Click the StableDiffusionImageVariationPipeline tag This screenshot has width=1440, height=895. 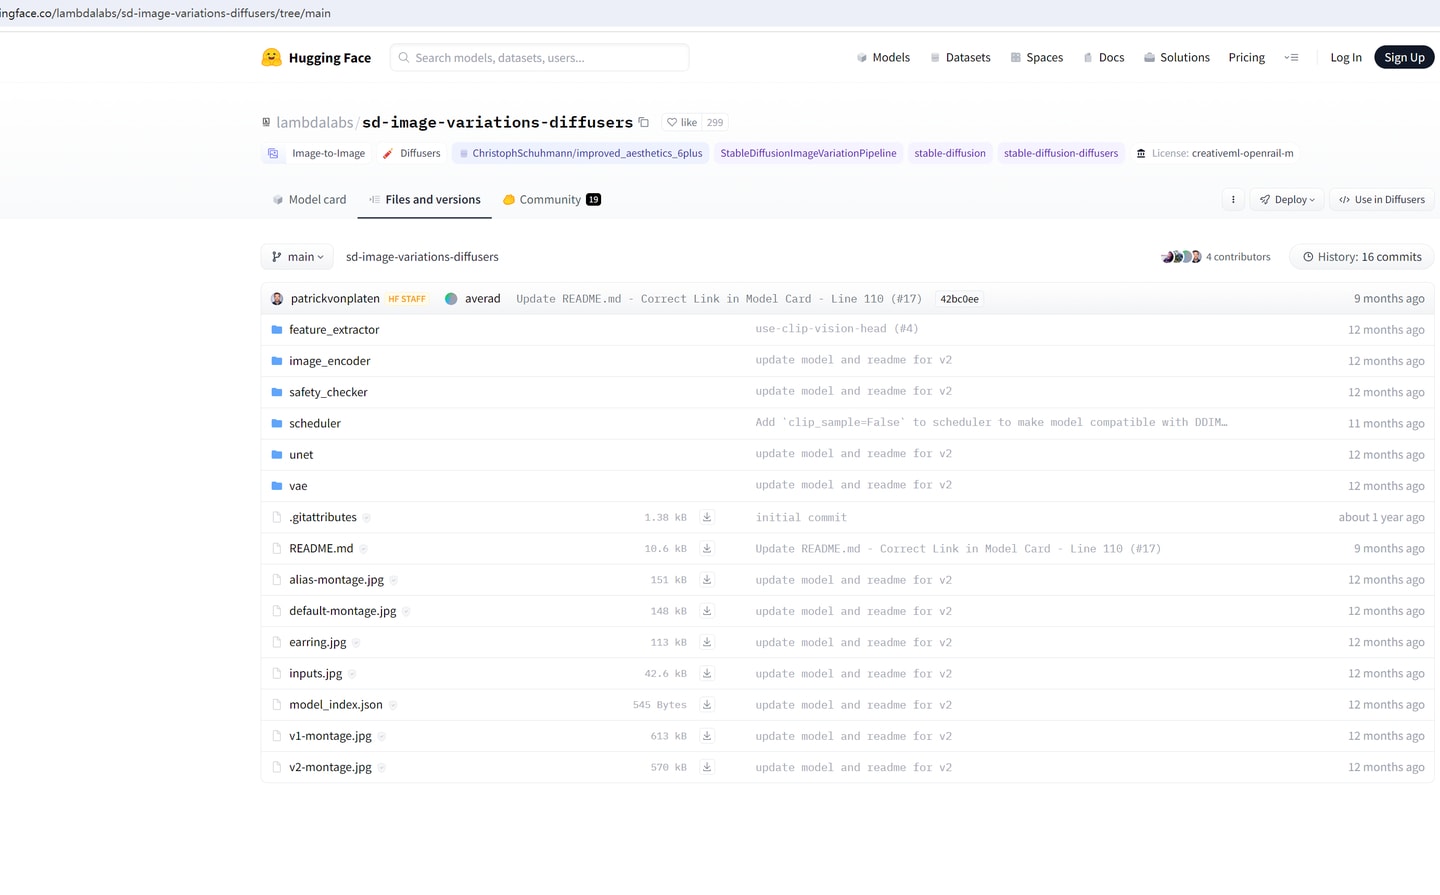tap(808, 154)
